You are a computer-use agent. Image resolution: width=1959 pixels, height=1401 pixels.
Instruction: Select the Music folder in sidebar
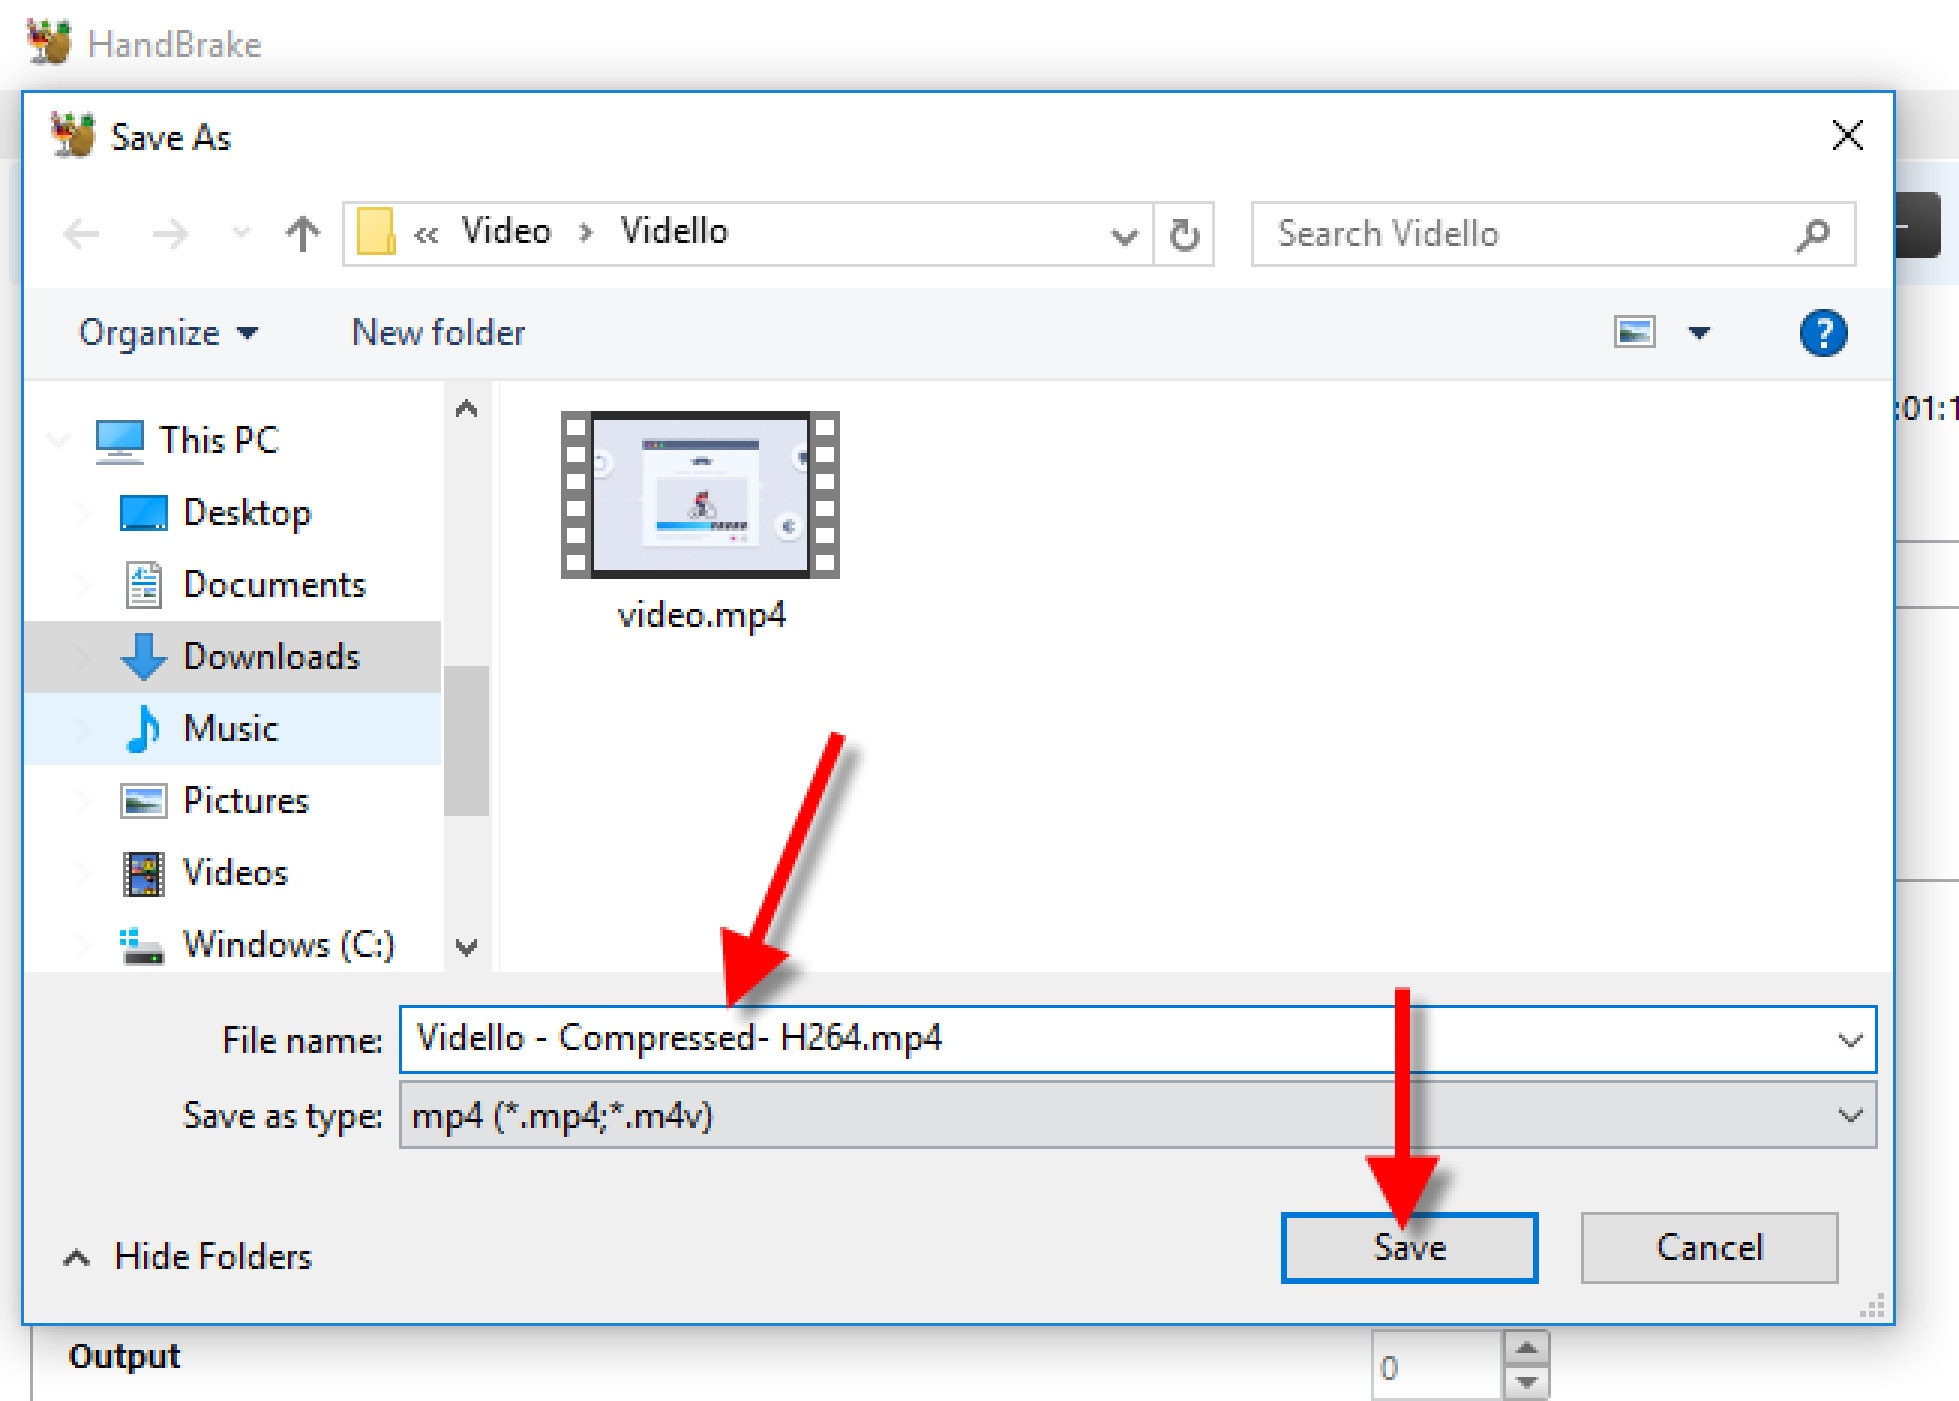[x=230, y=729]
